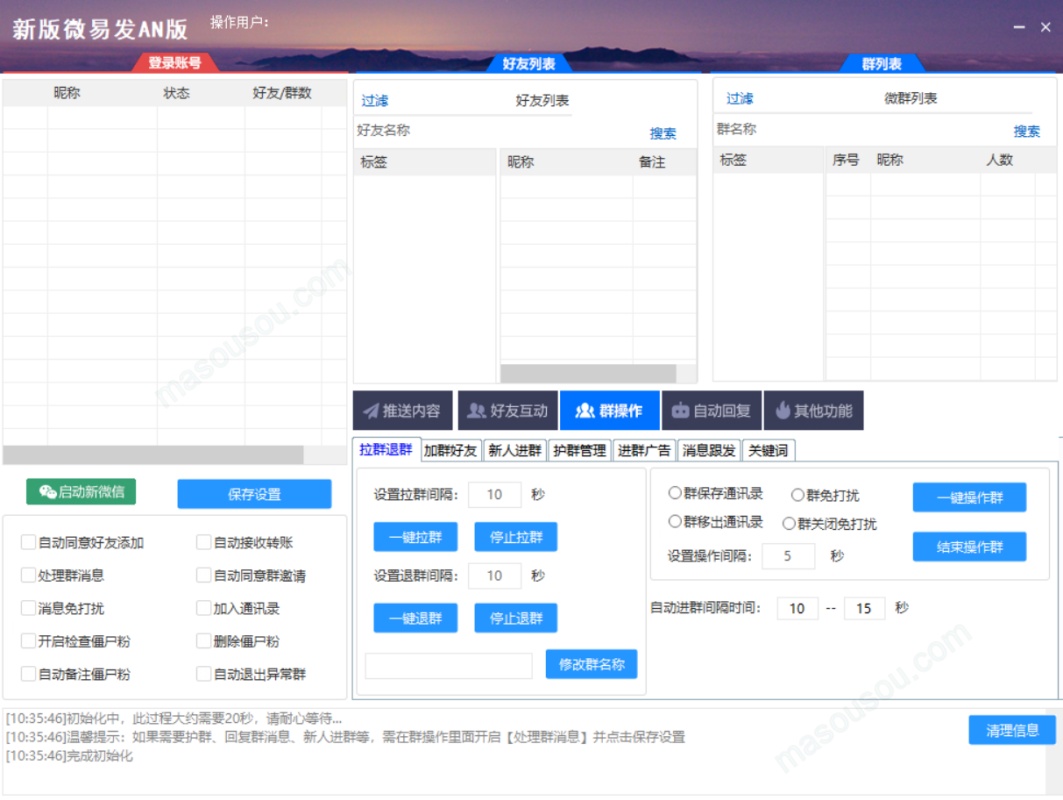Click the 启动新微信 button

[81, 492]
